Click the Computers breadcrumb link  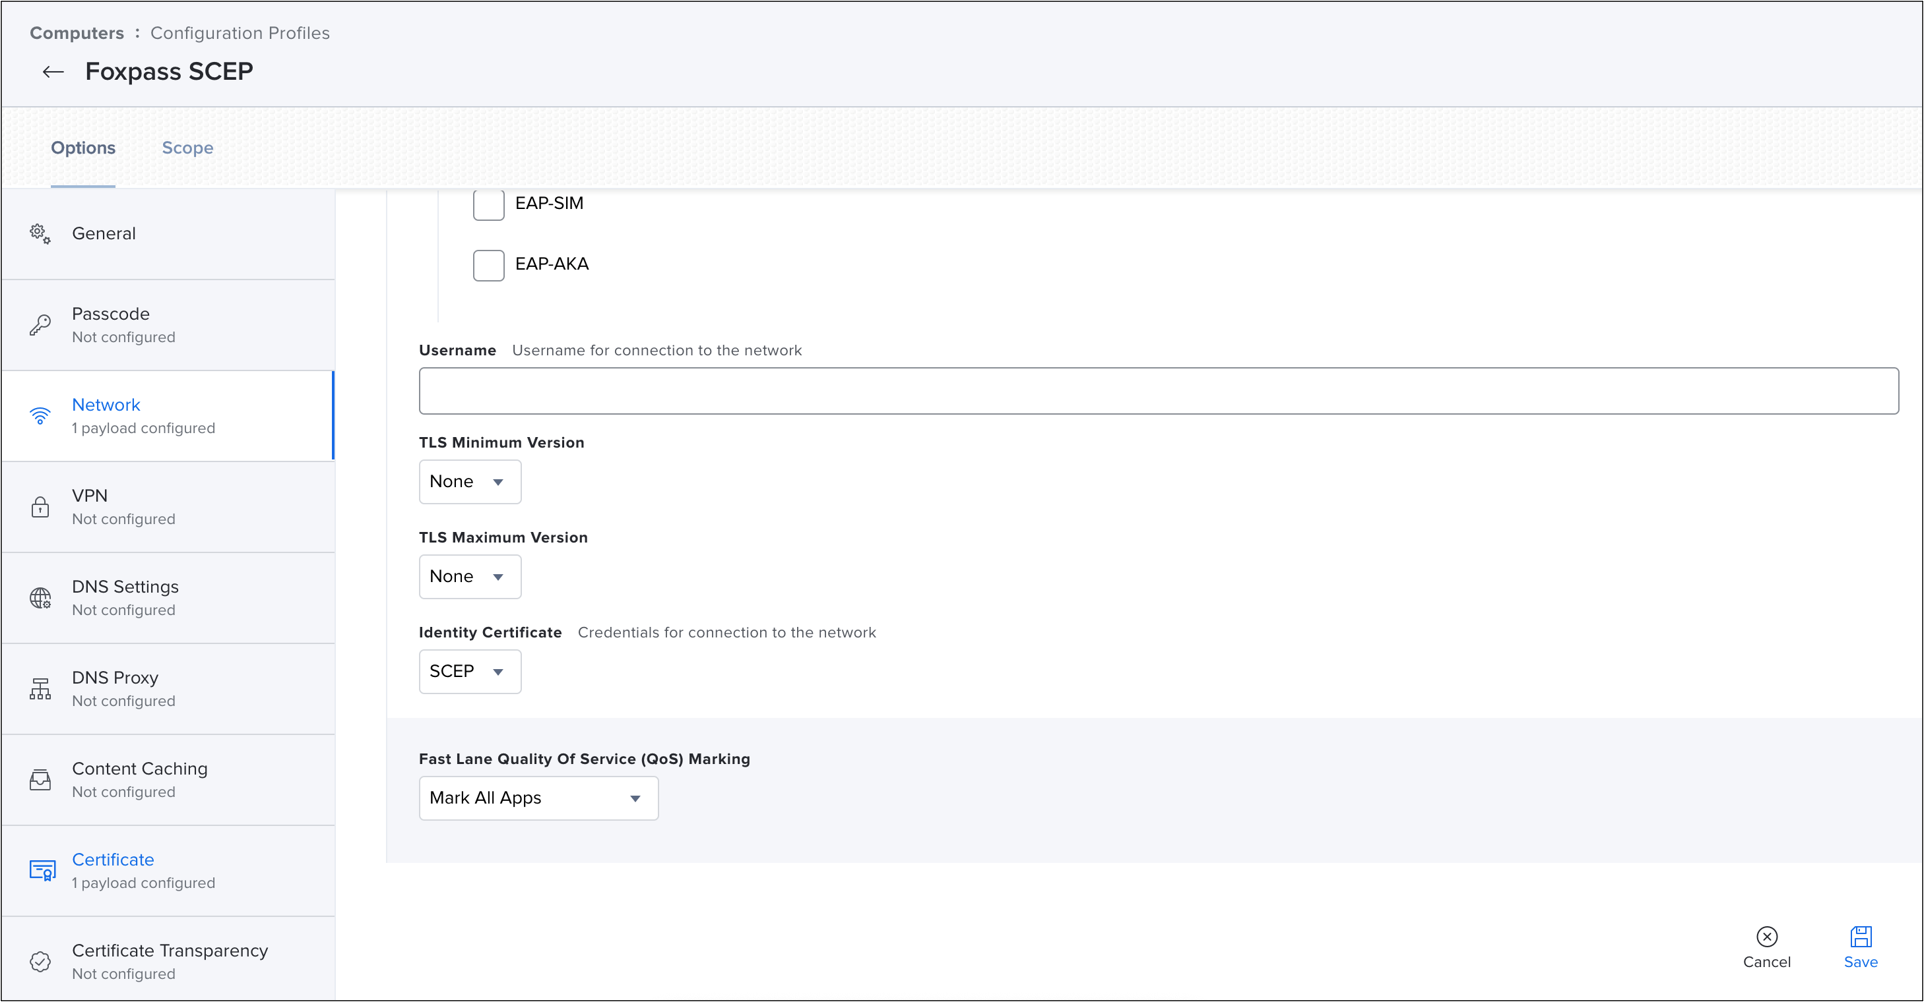click(x=77, y=33)
